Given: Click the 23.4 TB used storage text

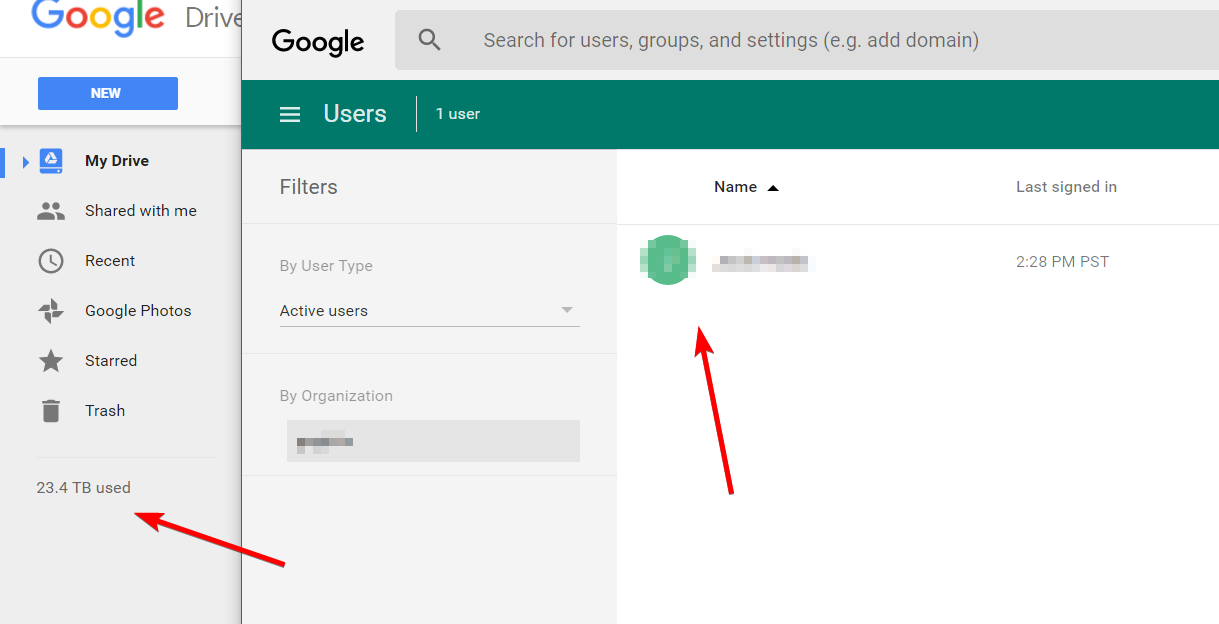Looking at the screenshot, I should point(84,488).
